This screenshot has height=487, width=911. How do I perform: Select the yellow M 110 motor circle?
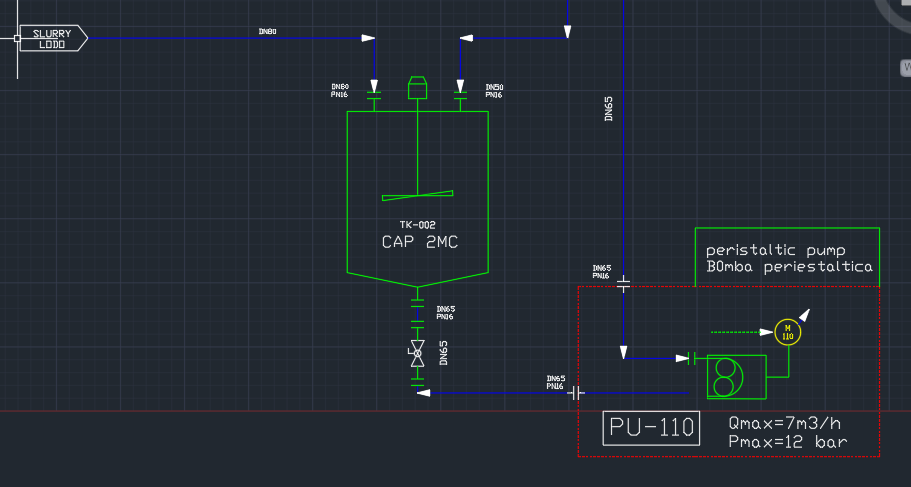pos(788,332)
